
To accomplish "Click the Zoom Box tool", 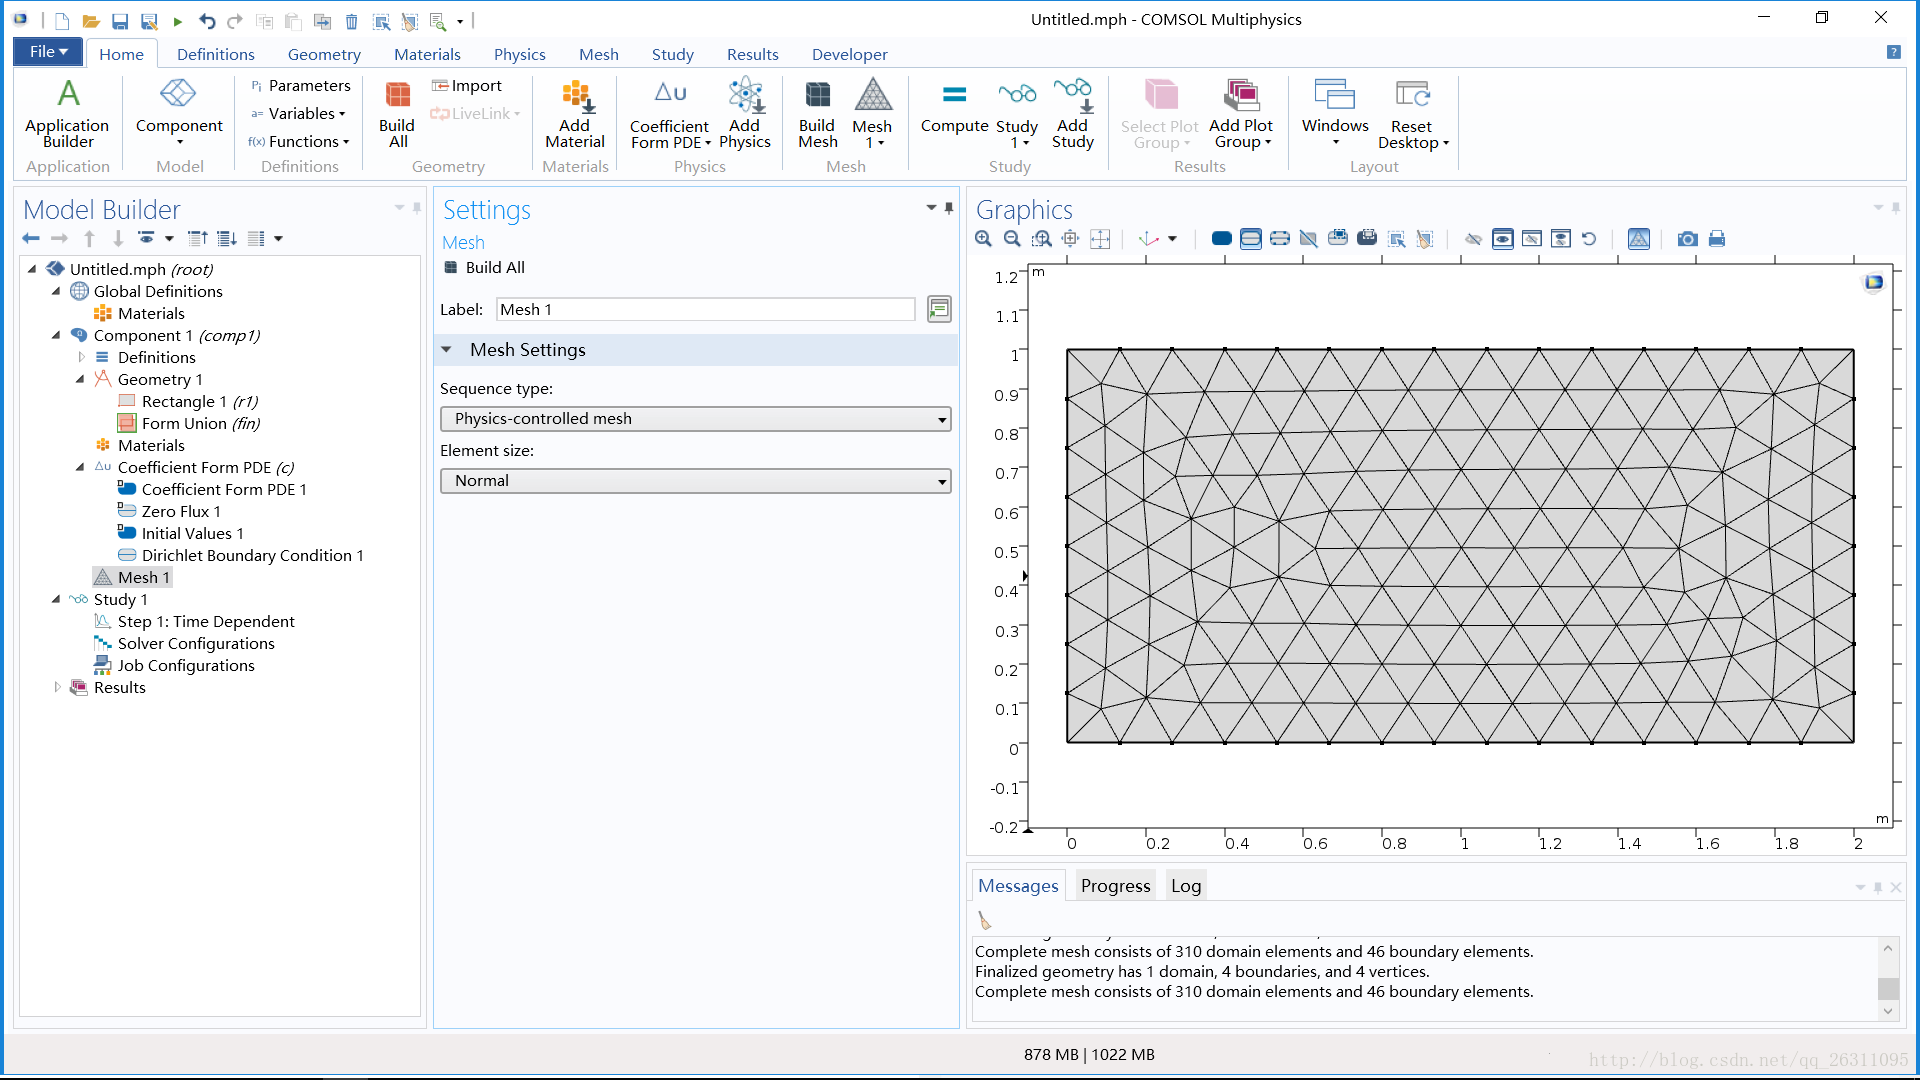I will coord(1042,239).
